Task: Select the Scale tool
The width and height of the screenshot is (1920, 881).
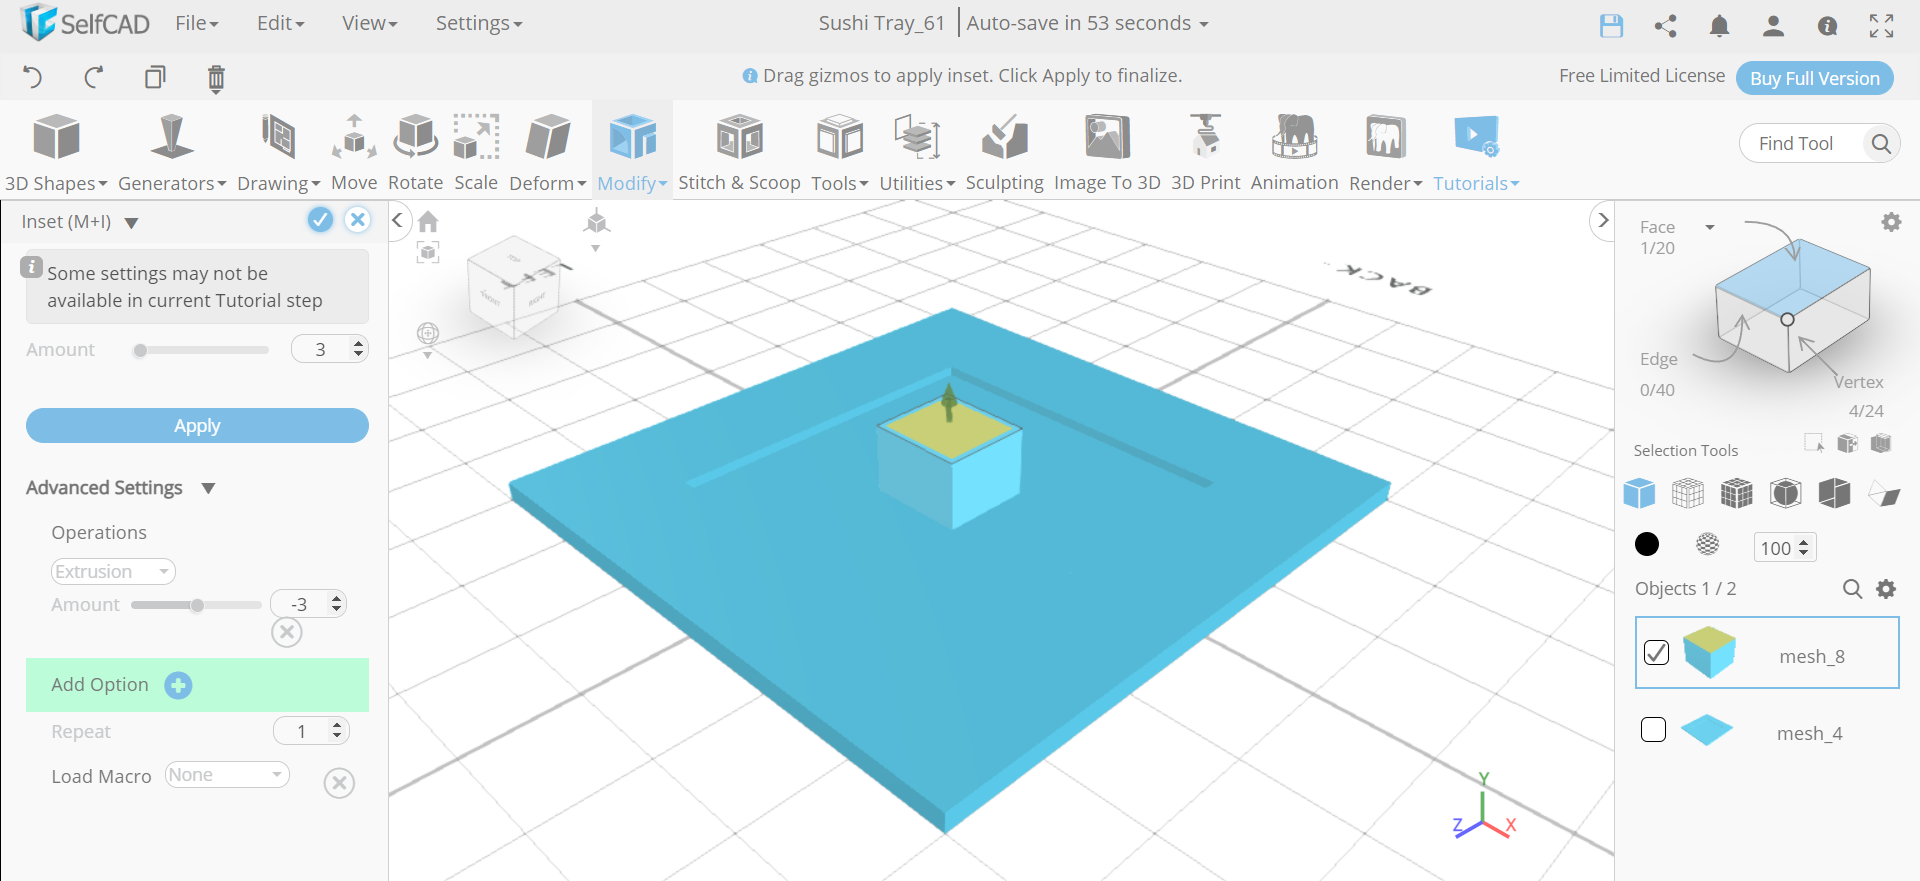Action: point(476,152)
